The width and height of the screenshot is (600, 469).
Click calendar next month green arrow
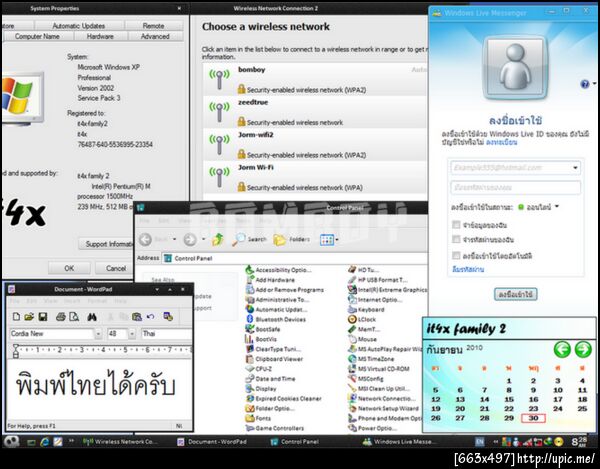point(583,349)
